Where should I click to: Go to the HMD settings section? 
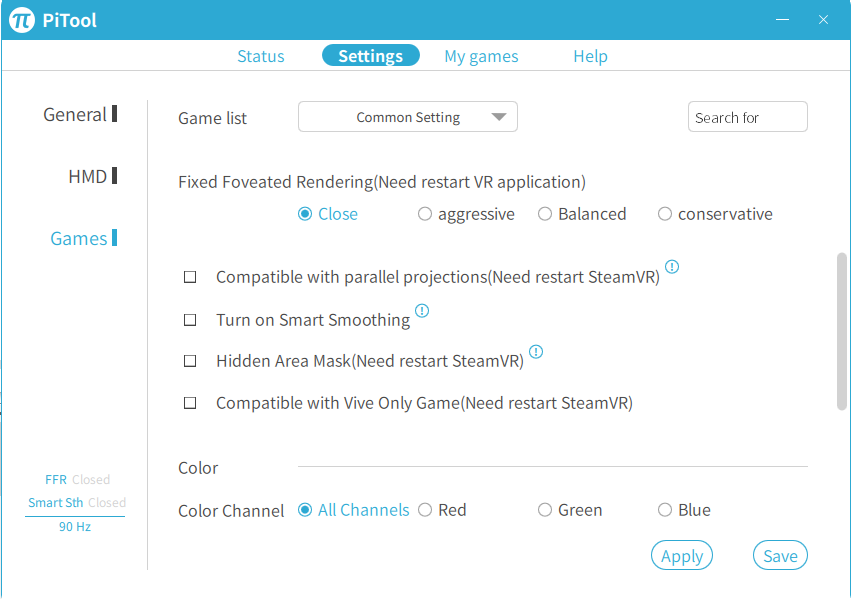point(88,177)
